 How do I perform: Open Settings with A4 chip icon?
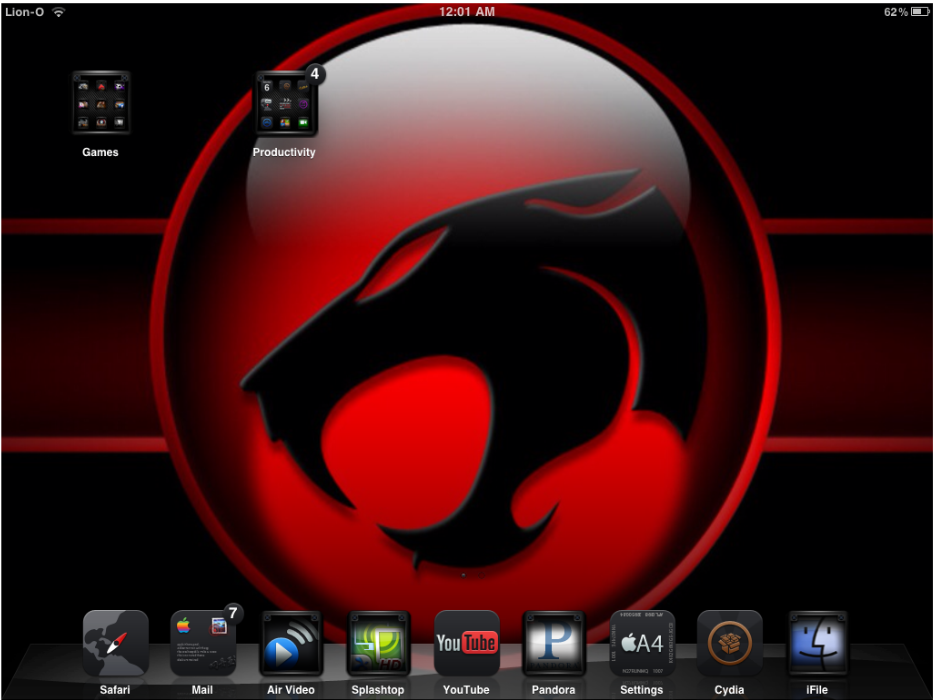pos(642,643)
